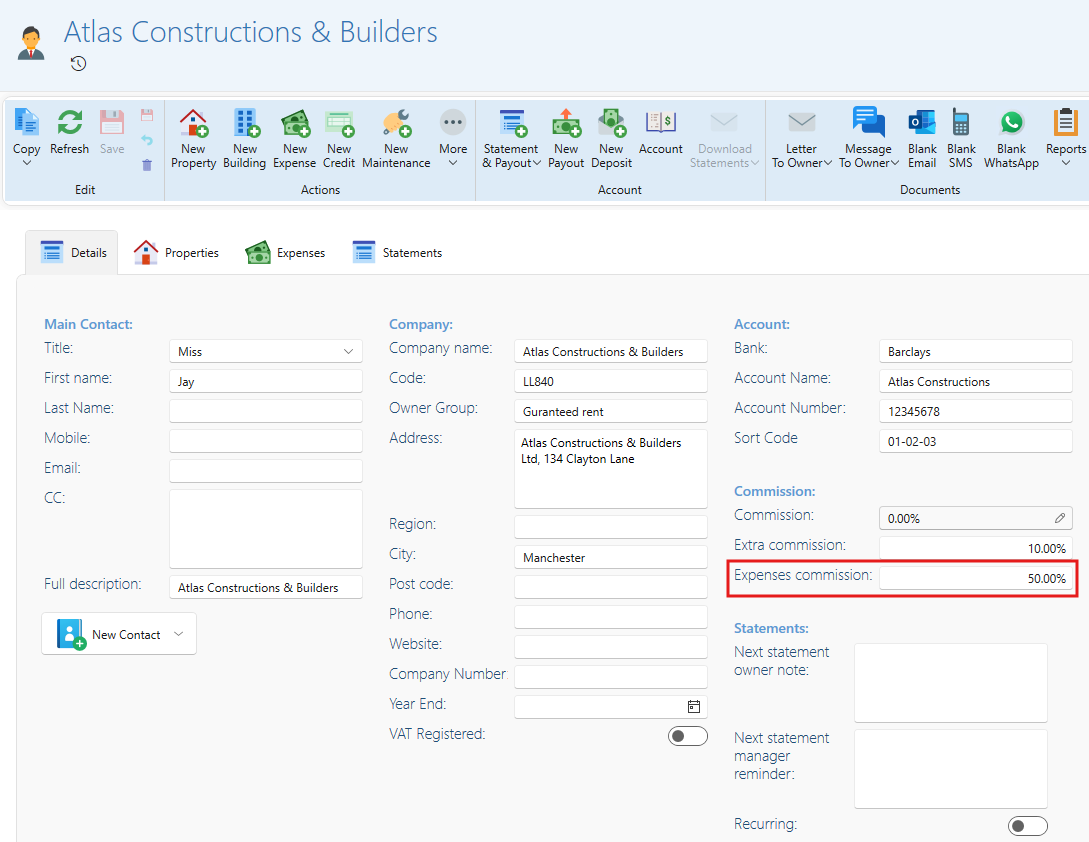The width and height of the screenshot is (1089, 842).
Task: Click the Phone field
Action: (x=611, y=617)
